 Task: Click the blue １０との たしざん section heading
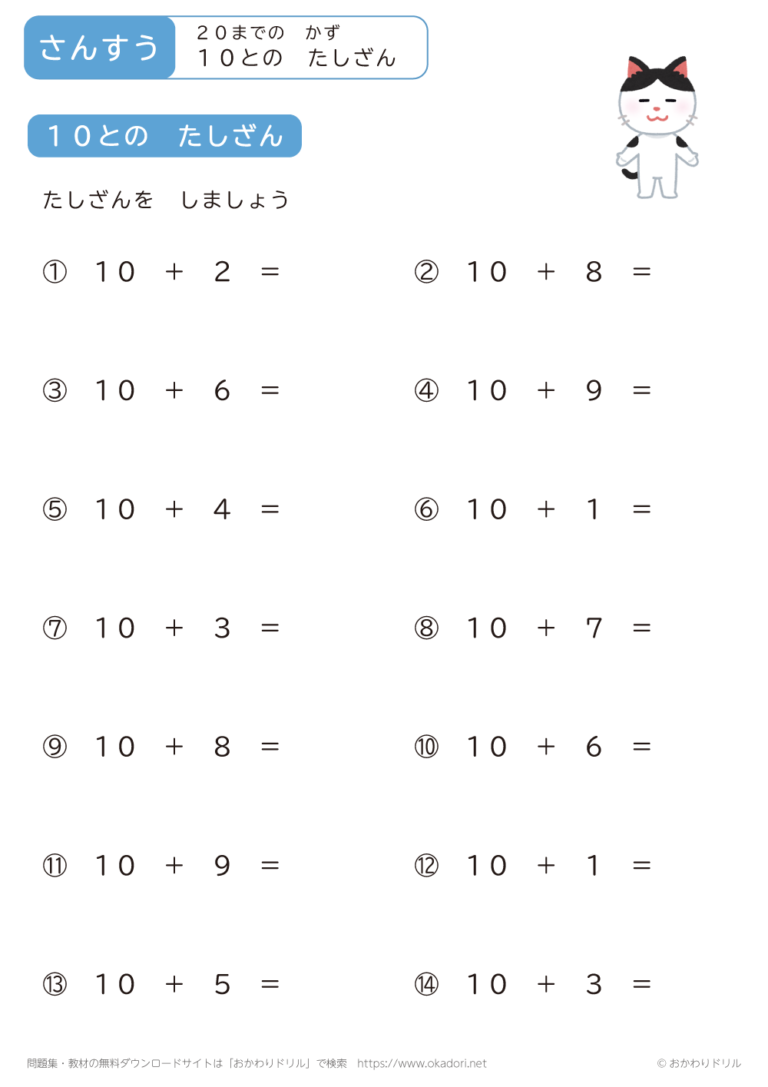[x=165, y=136]
